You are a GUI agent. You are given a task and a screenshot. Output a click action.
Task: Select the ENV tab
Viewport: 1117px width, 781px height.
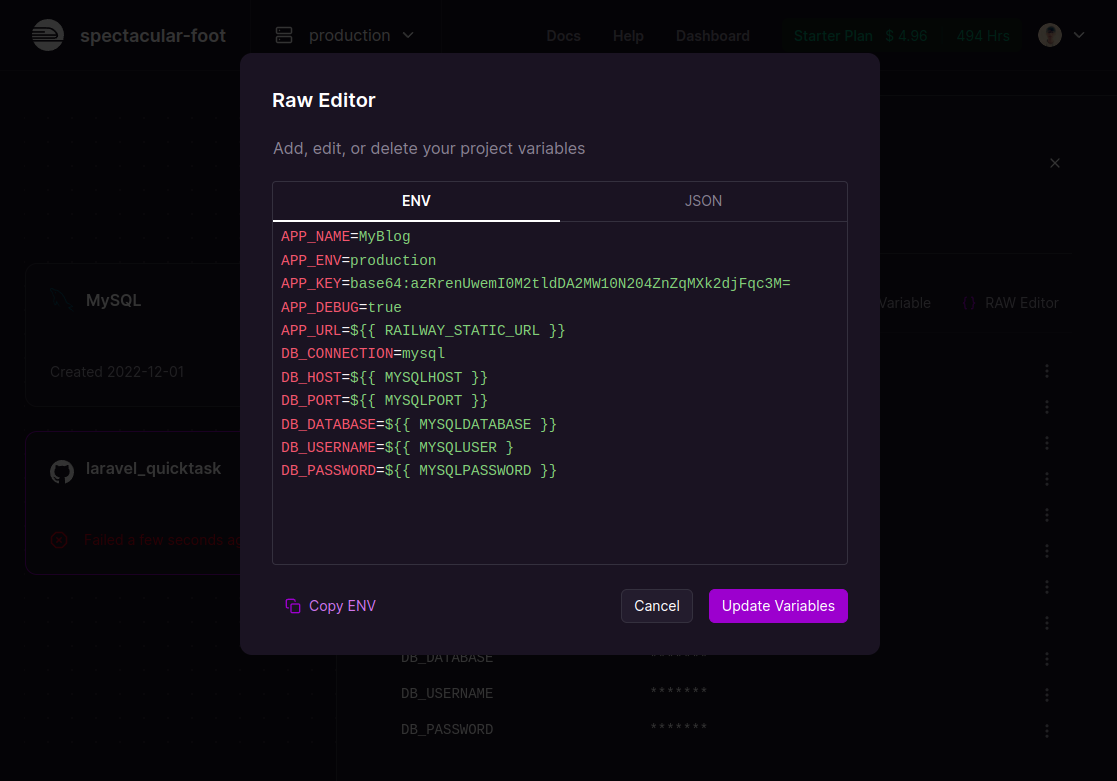click(415, 200)
